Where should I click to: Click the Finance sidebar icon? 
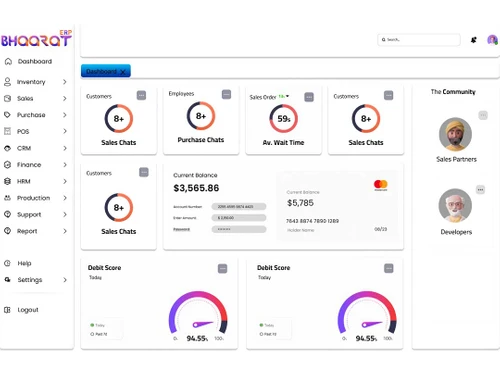[7, 164]
